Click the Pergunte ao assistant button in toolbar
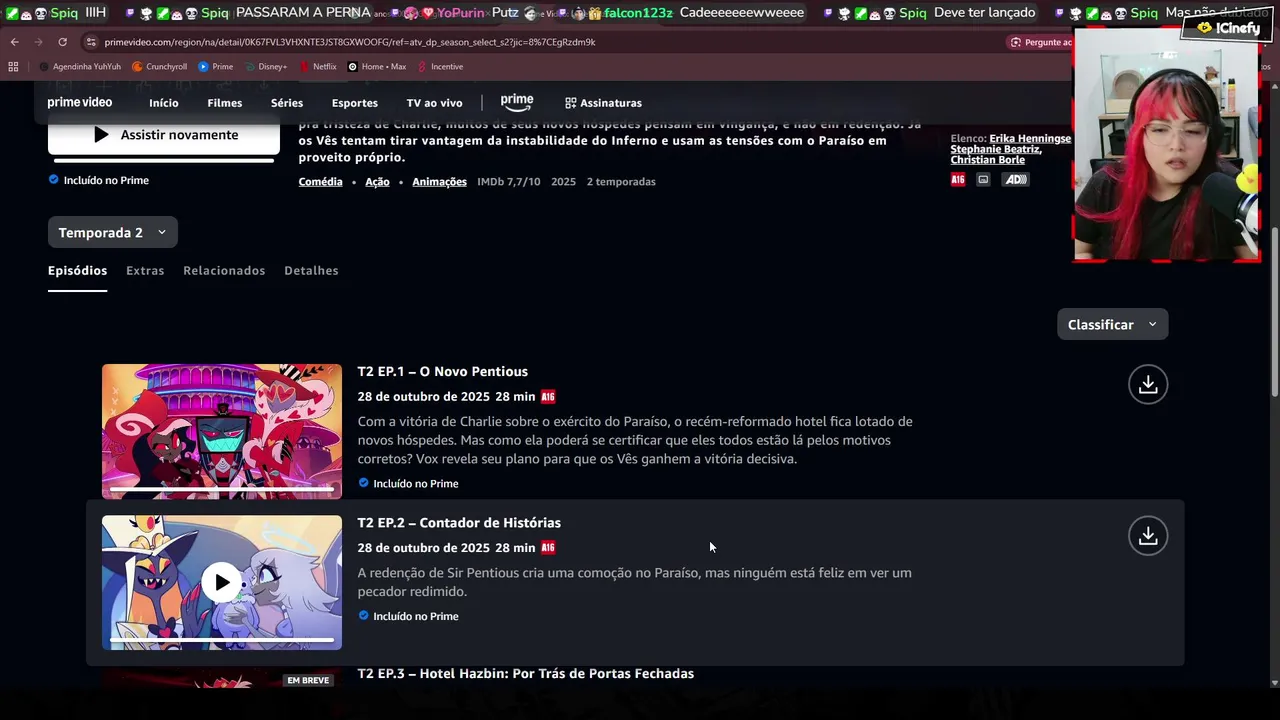 pos(1040,42)
